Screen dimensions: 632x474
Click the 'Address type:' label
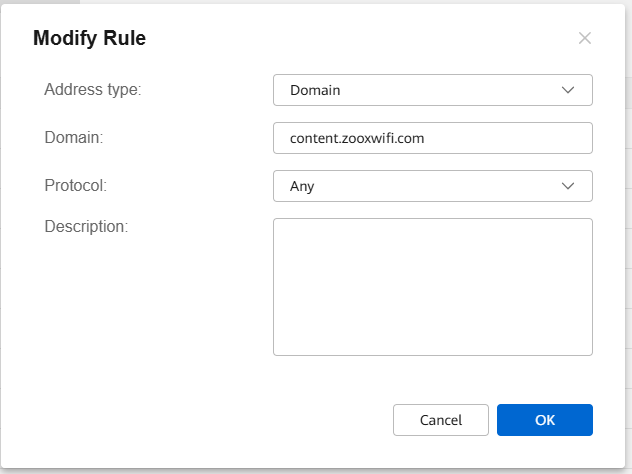(x=93, y=89)
